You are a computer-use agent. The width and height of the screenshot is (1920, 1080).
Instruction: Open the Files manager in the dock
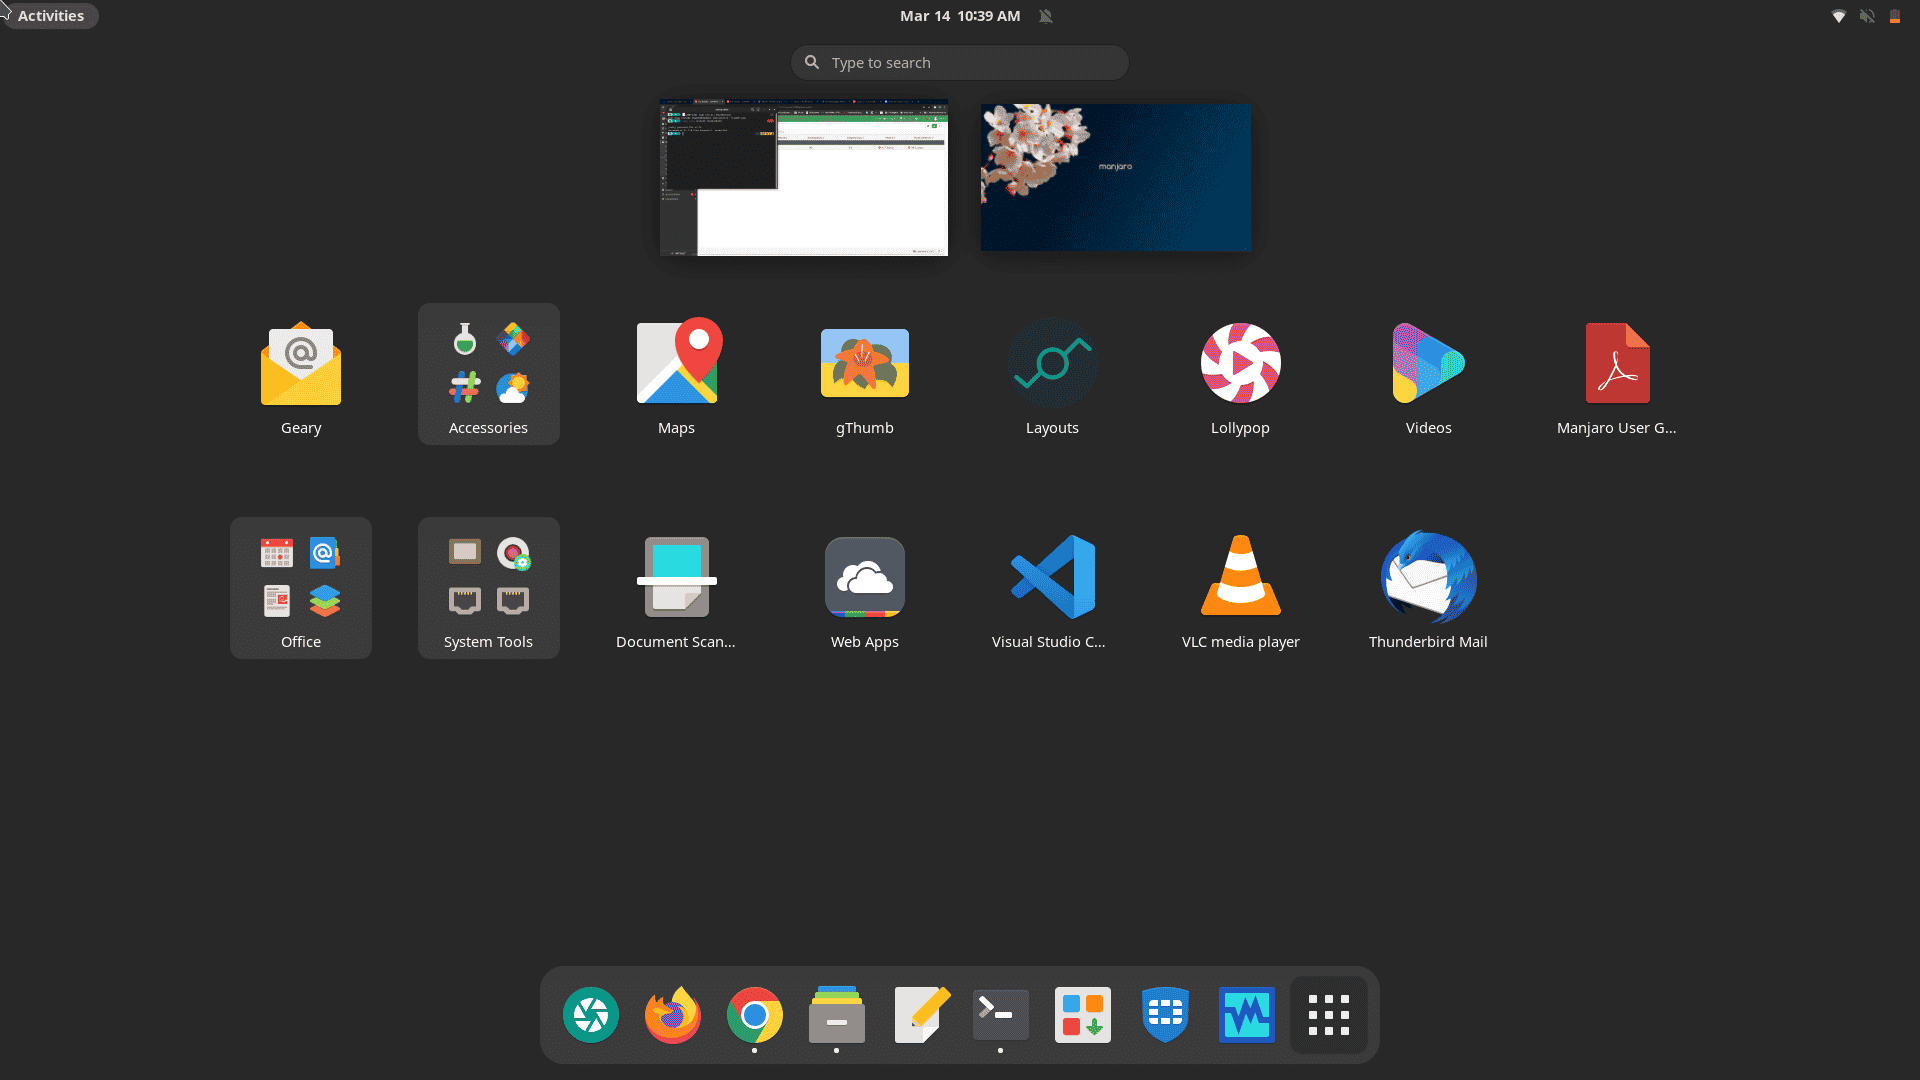point(836,1015)
